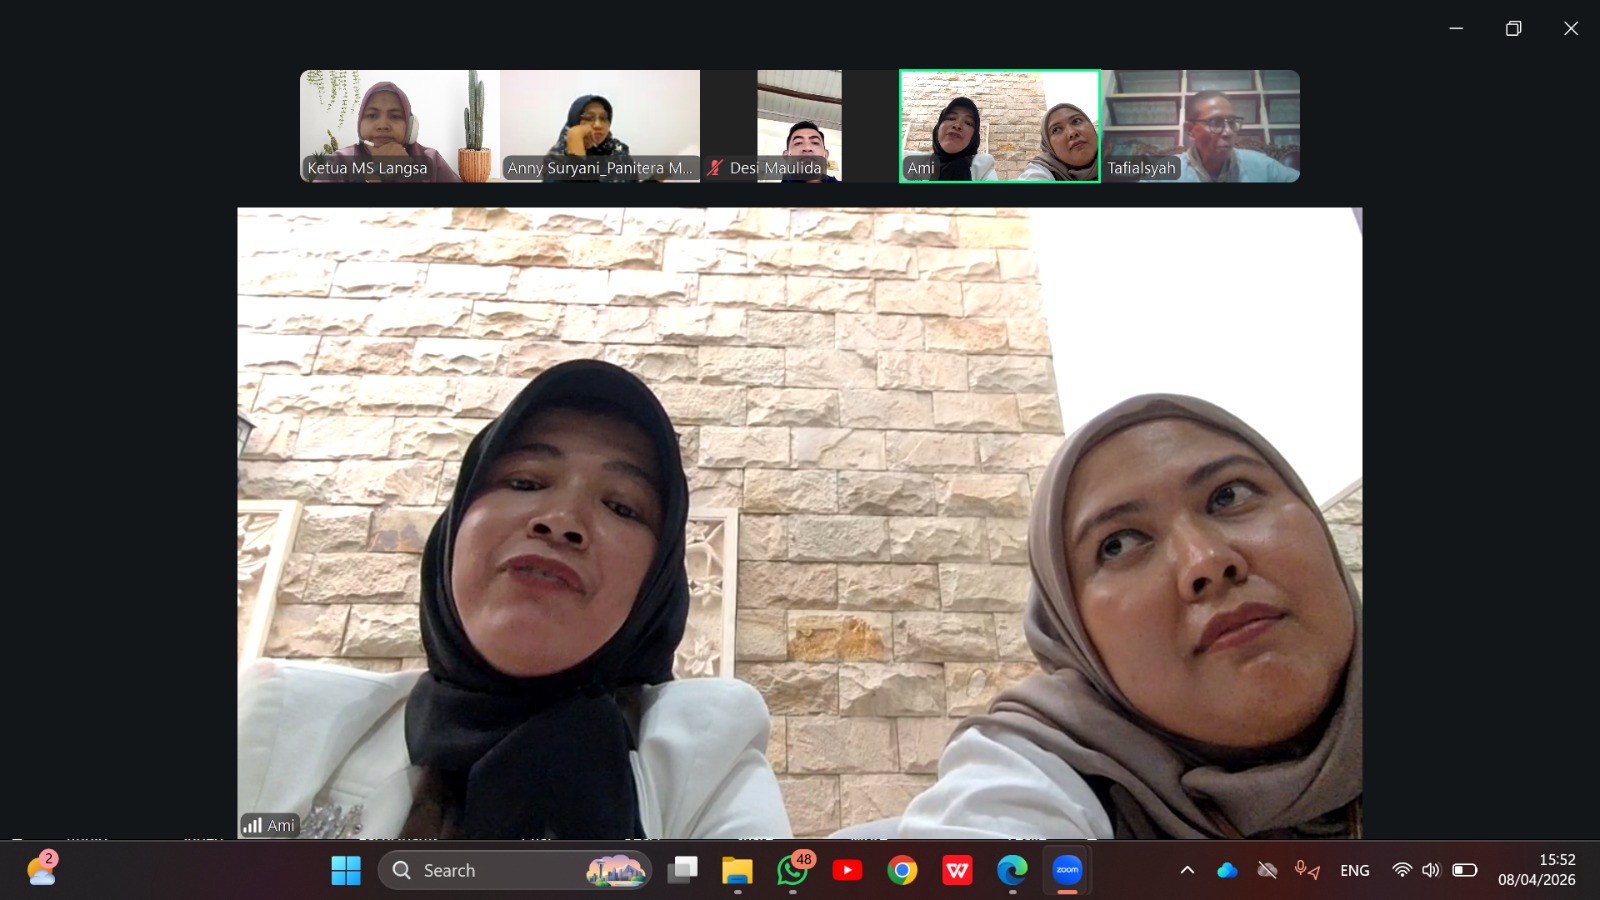The image size is (1600, 900).
Task: Click Ami's network signal strength icon
Action: point(253,825)
